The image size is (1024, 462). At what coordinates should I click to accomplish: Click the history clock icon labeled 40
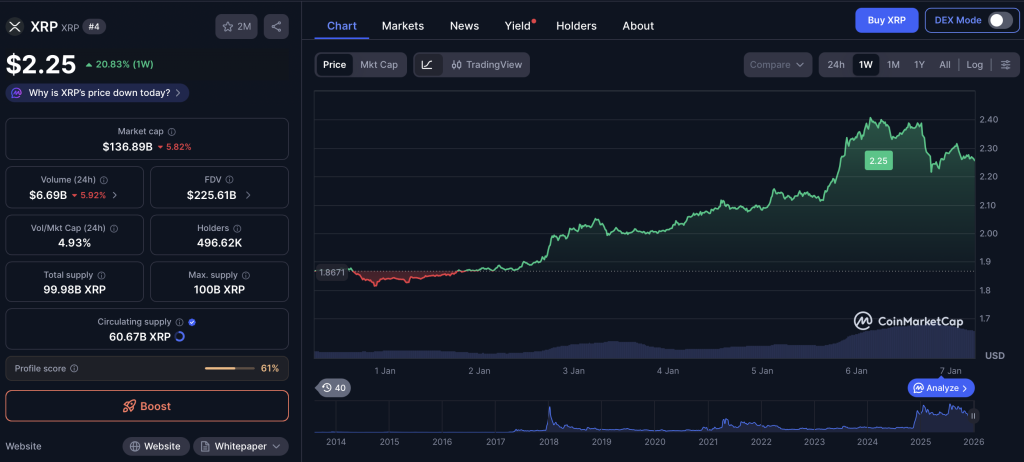pos(333,388)
